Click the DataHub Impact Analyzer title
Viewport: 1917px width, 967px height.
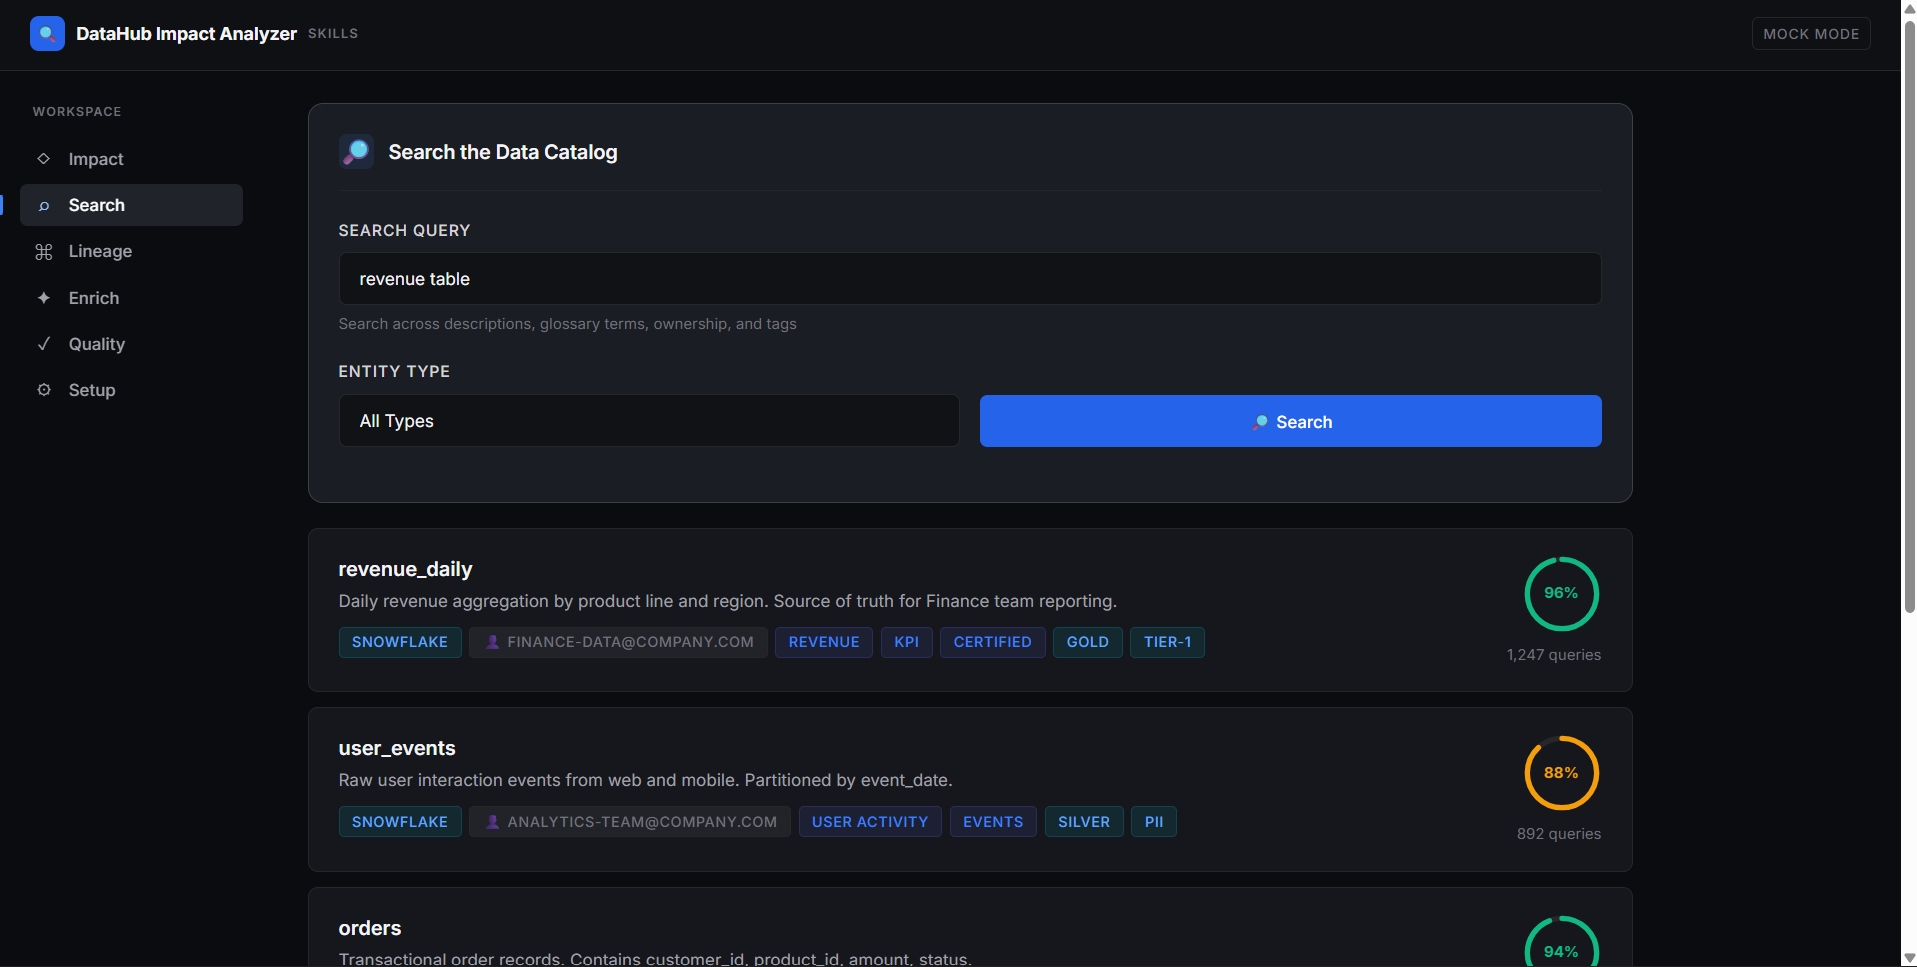tap(186, 34)
